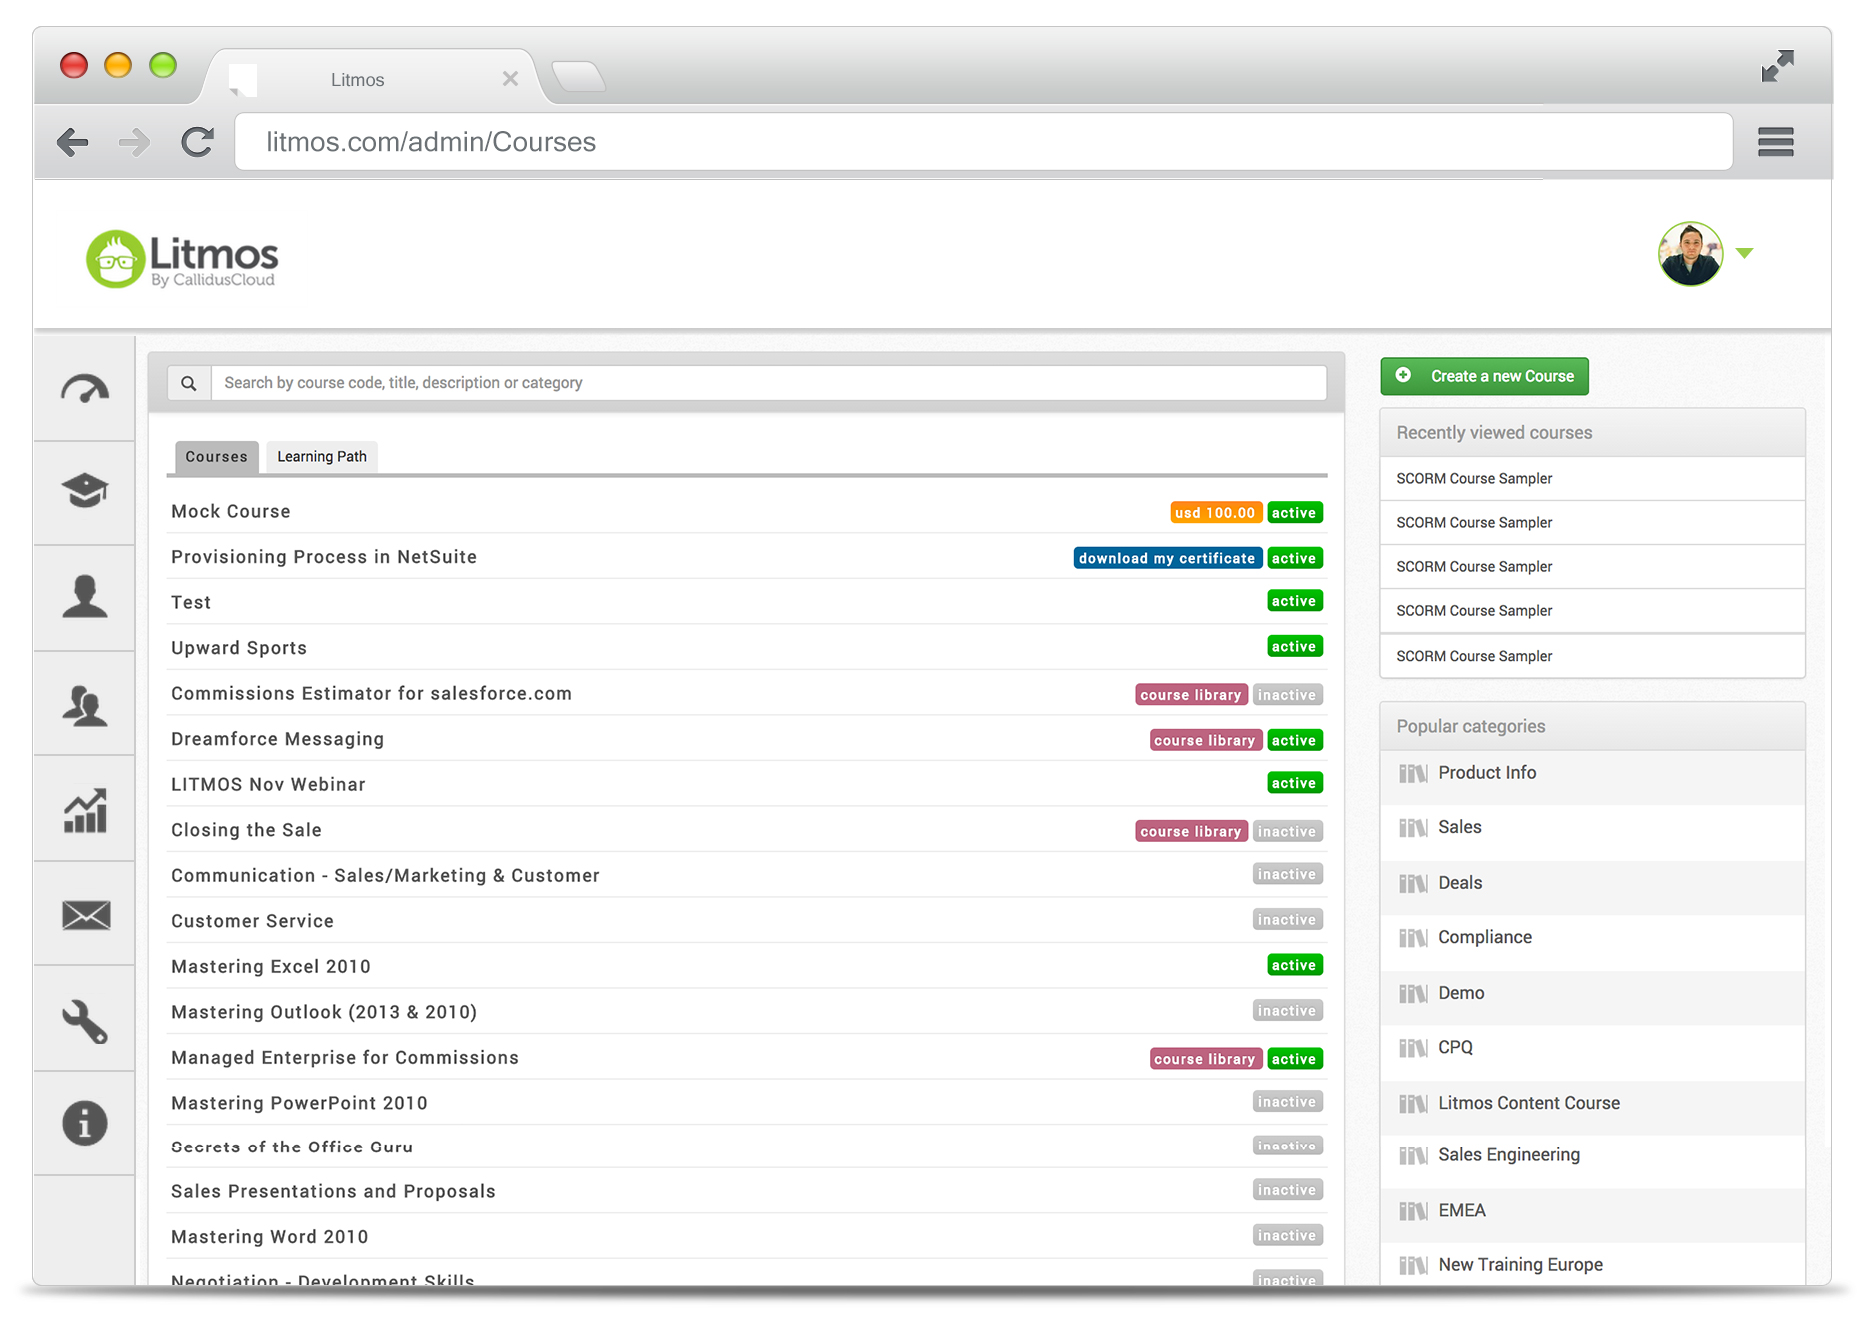Close the Litmos browser tab
The width and height of the screenshot is (1873, 1336).
pyautogui.click(x=510, y=78)
